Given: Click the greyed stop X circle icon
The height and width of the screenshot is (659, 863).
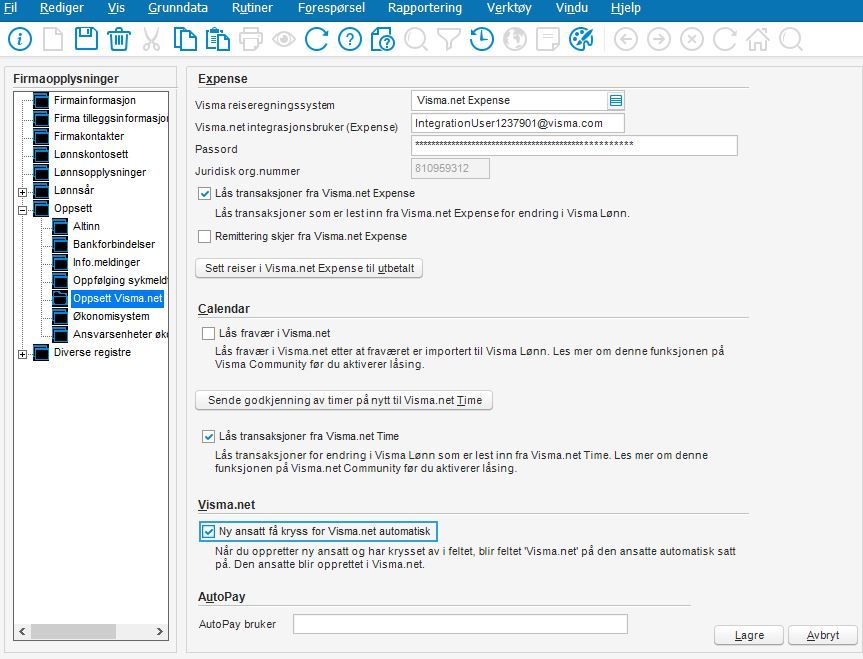Looking at the screenshot, I should point(692,40).
